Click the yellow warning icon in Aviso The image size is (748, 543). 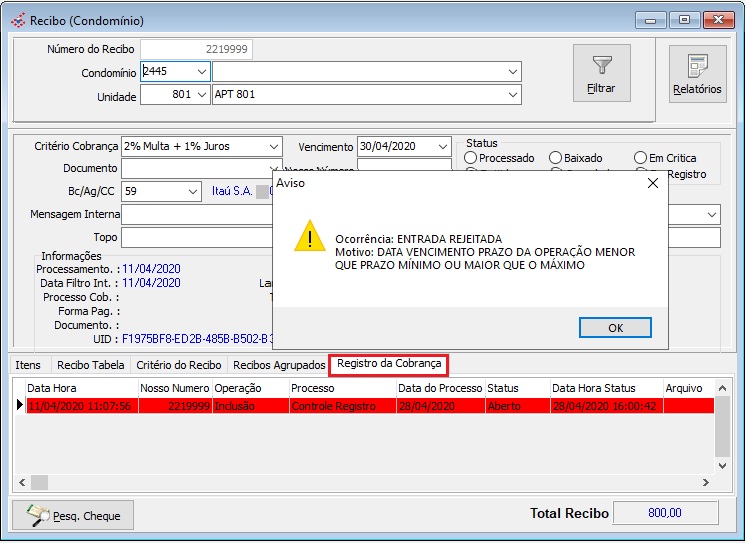310,238
